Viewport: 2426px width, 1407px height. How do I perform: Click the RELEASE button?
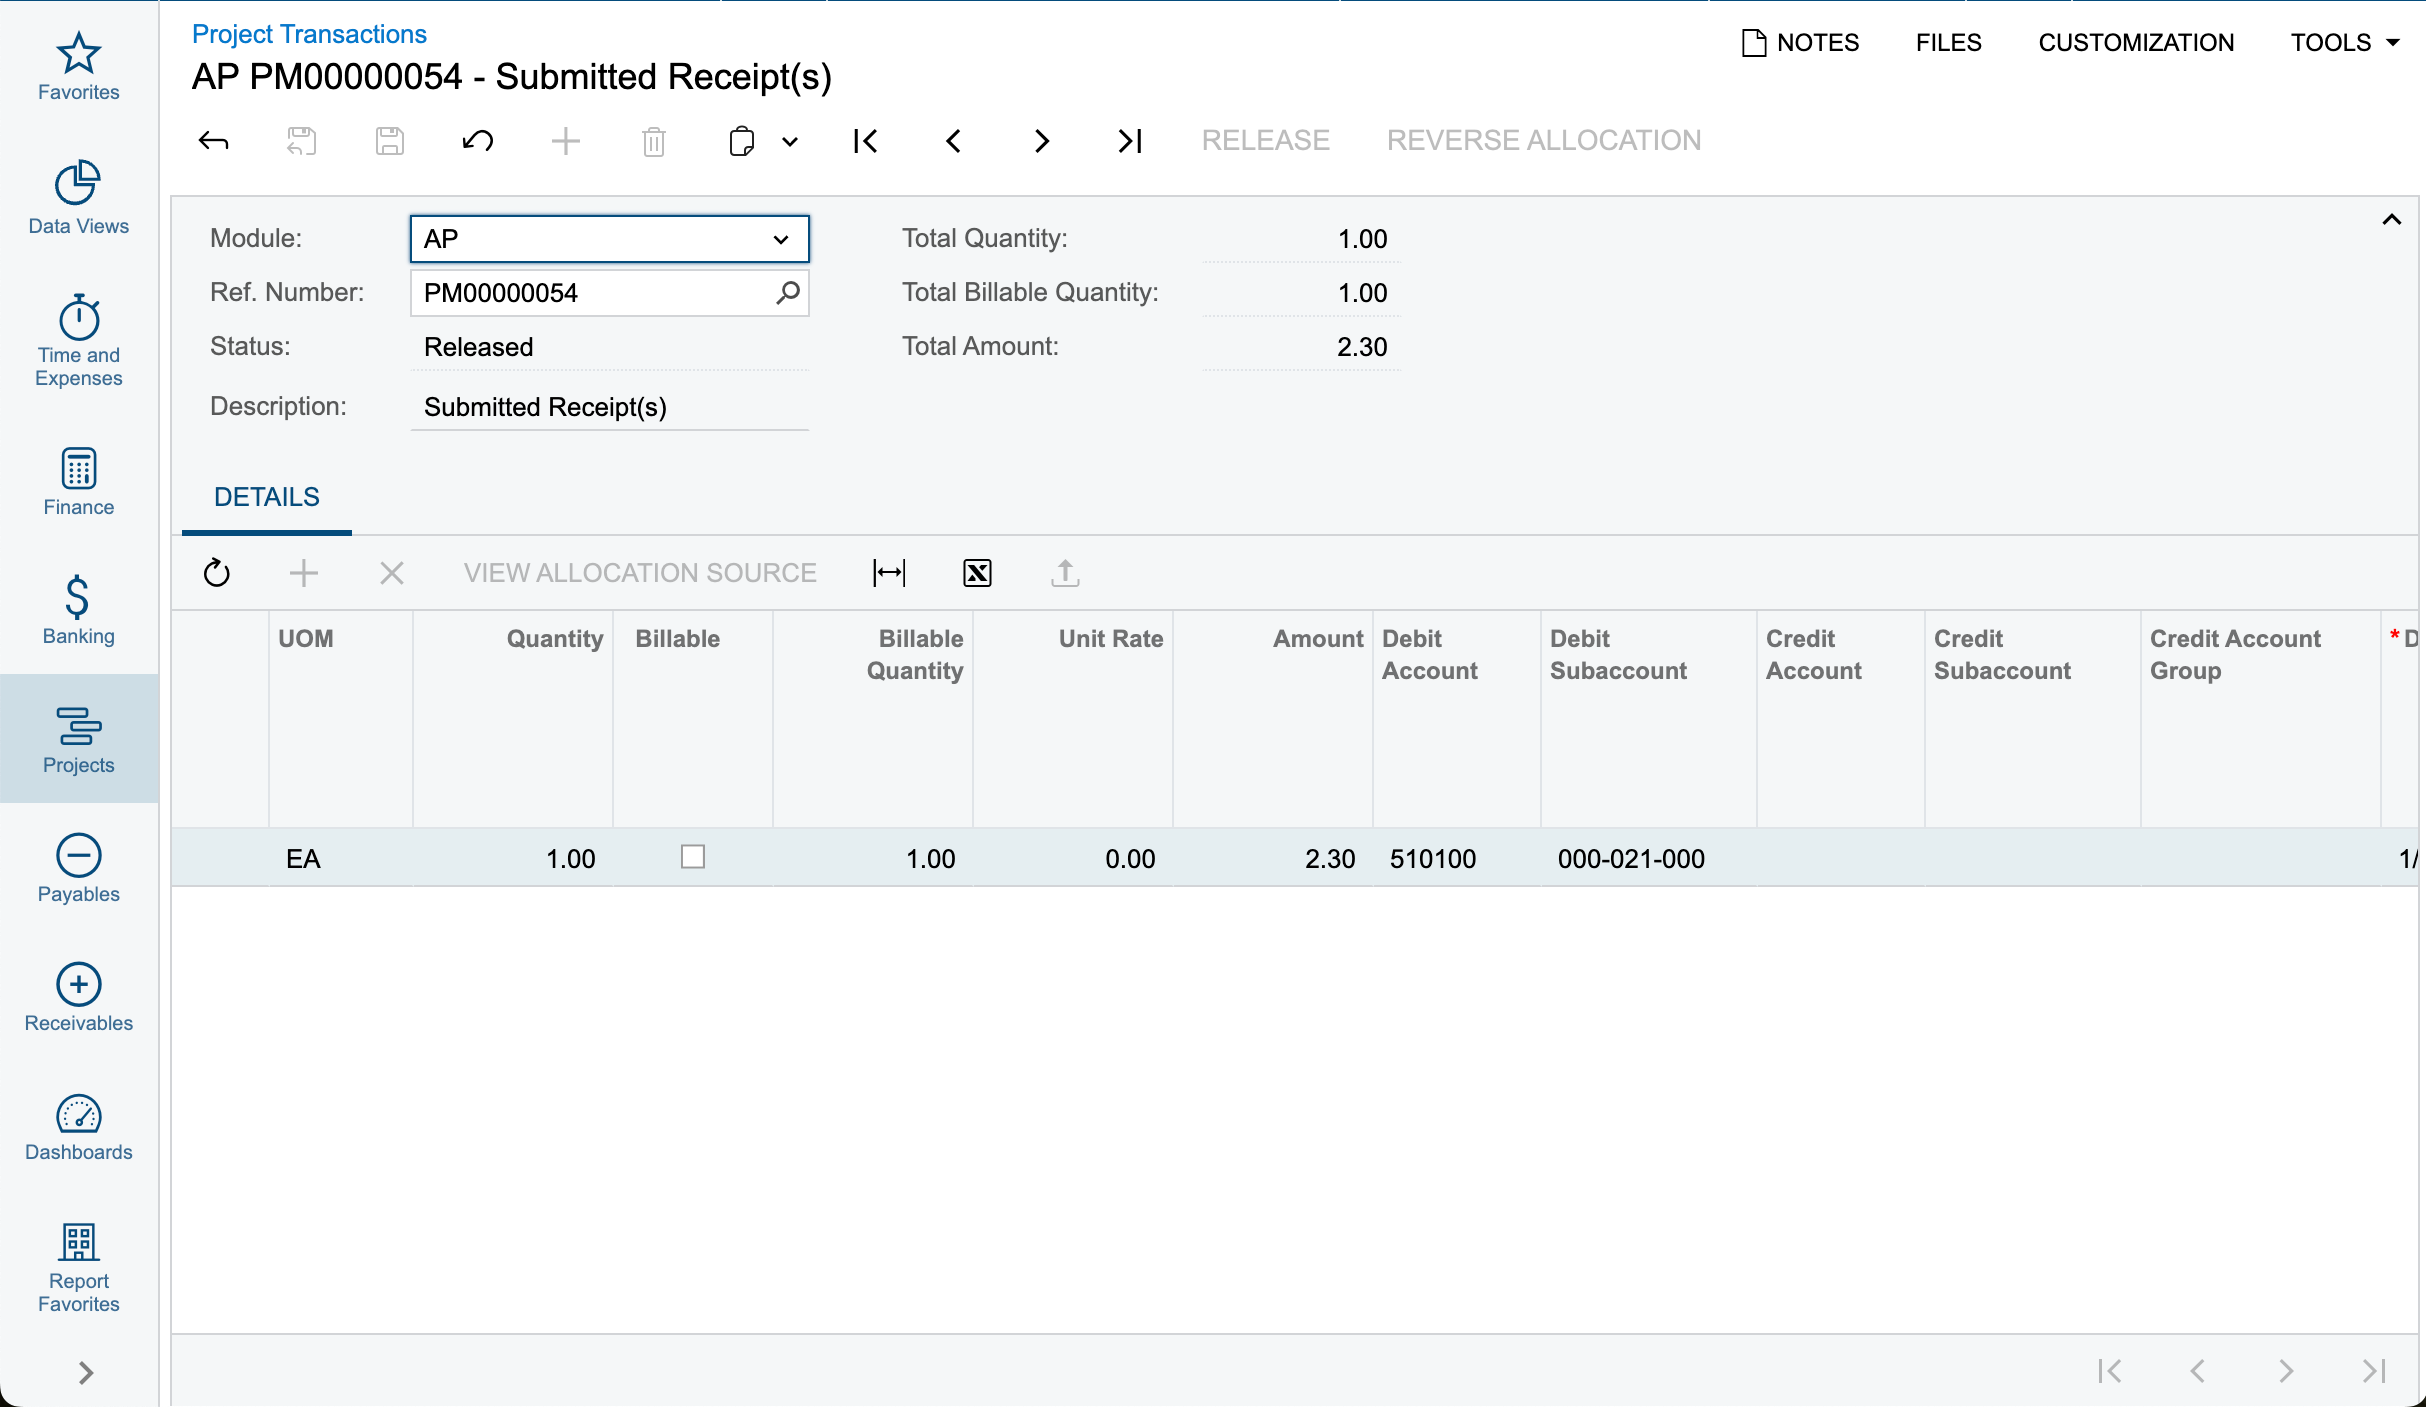tap(1266, 140)
